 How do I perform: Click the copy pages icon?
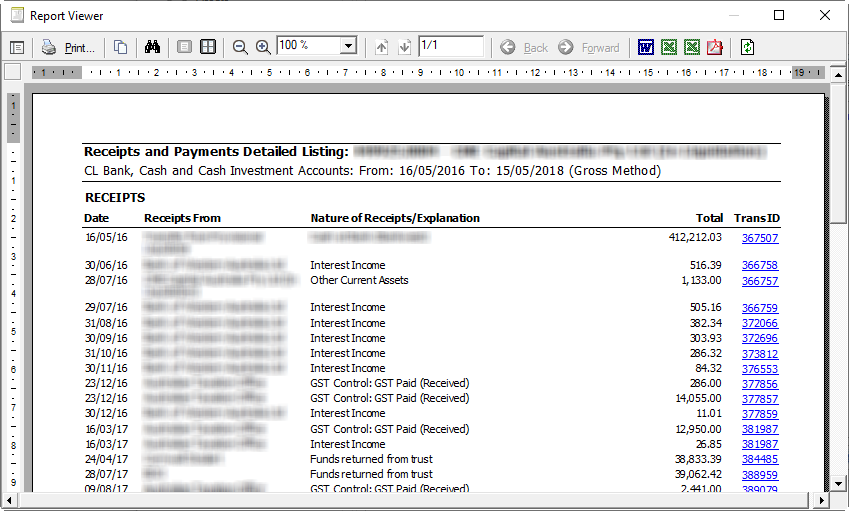(120, 47)
